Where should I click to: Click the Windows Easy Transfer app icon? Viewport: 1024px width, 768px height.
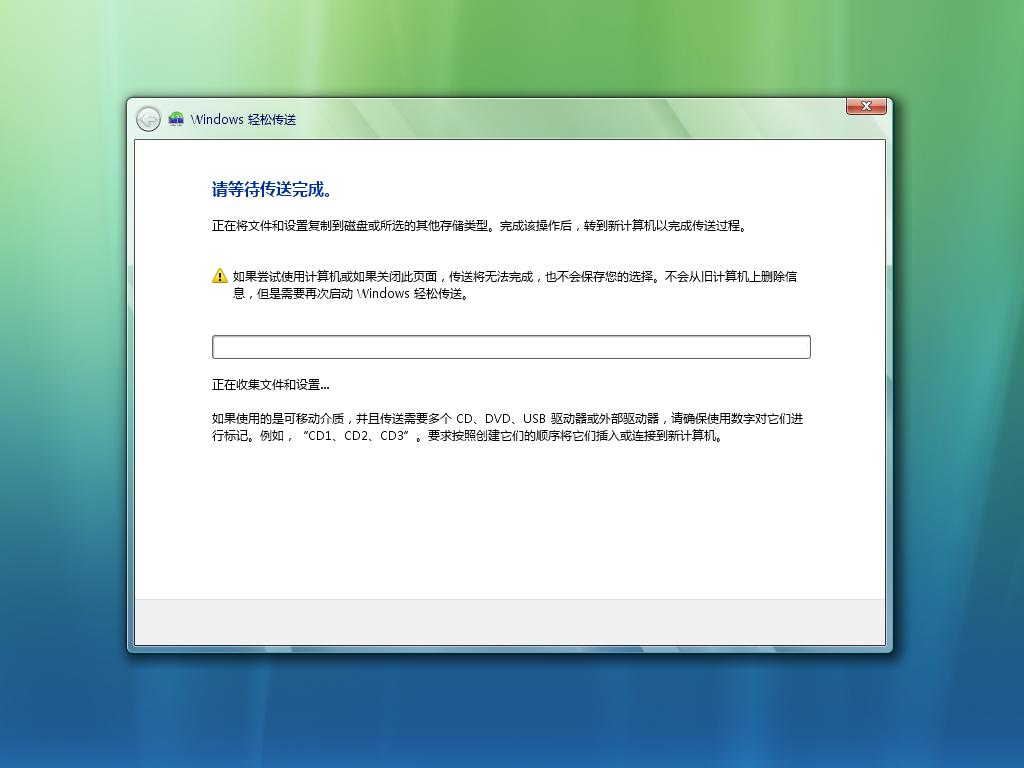click(x=176, y=119)
